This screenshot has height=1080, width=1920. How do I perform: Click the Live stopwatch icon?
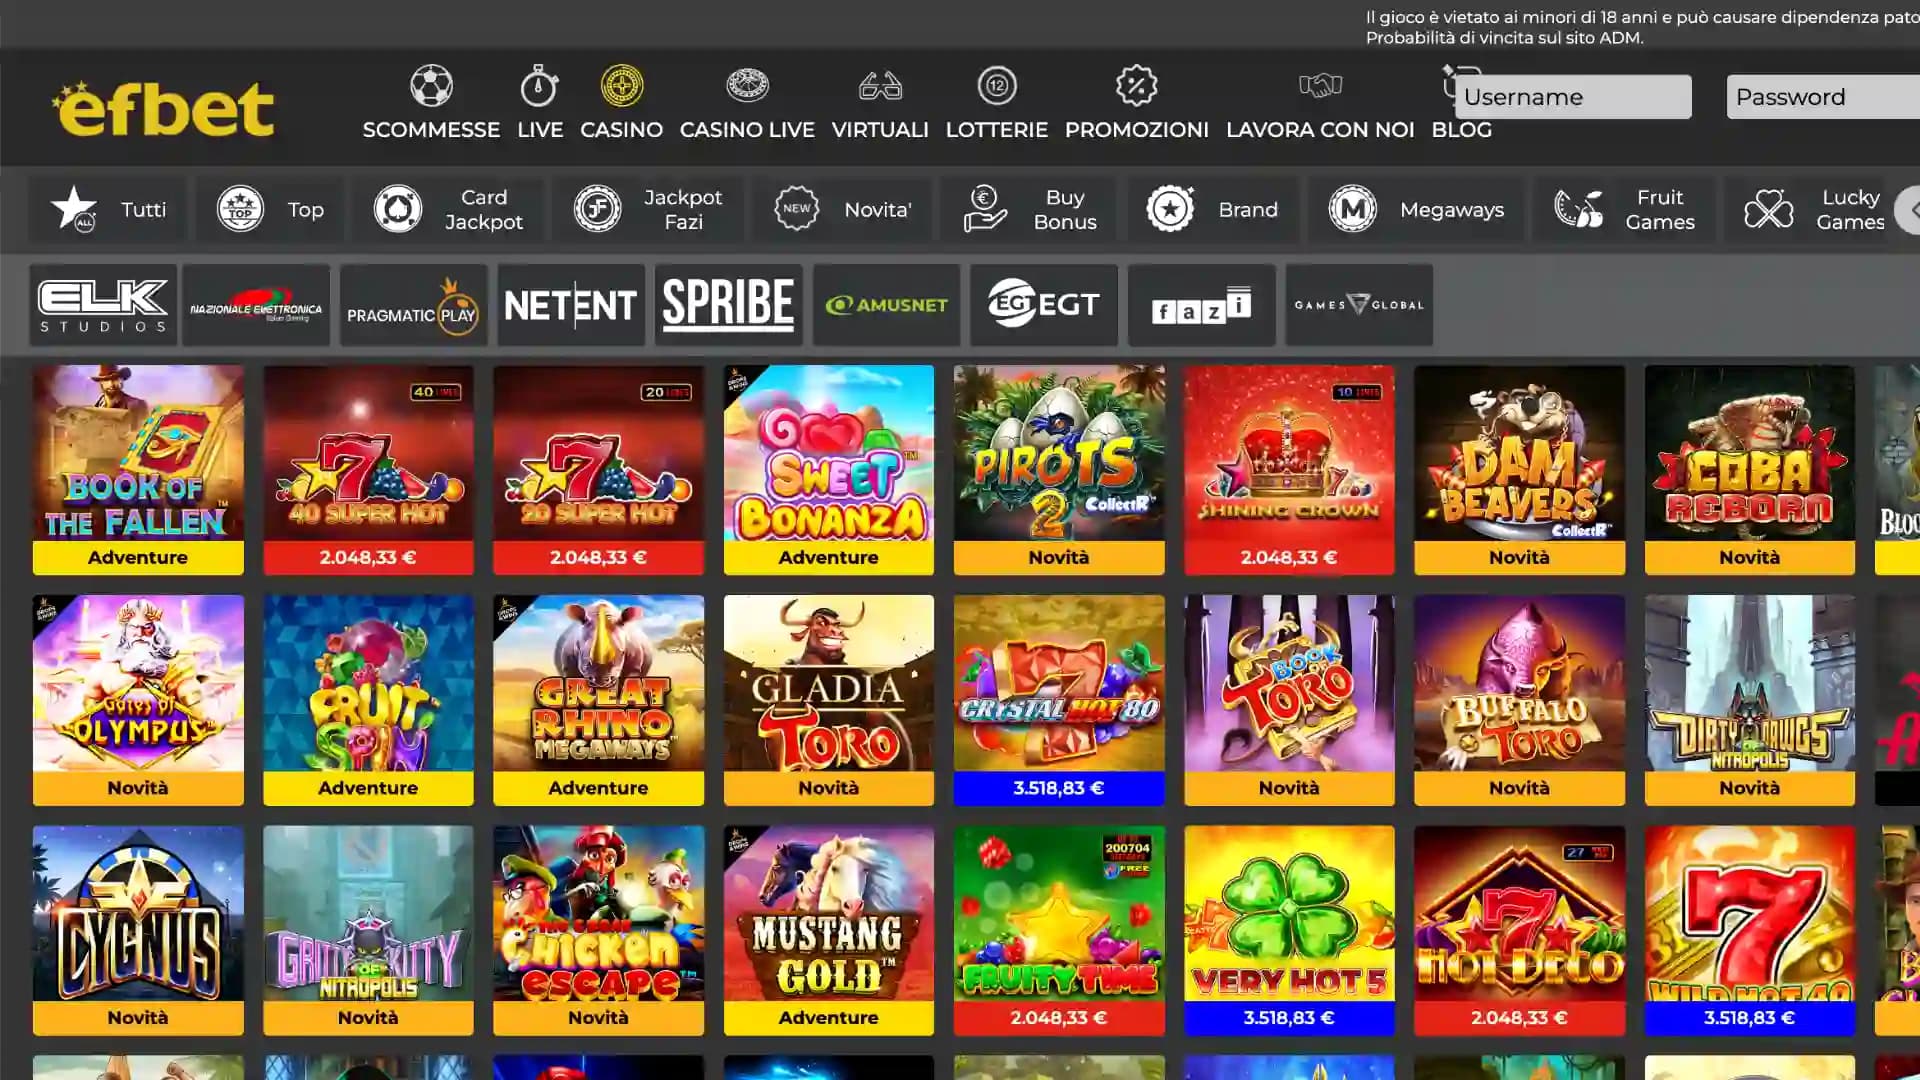(539, 86)
